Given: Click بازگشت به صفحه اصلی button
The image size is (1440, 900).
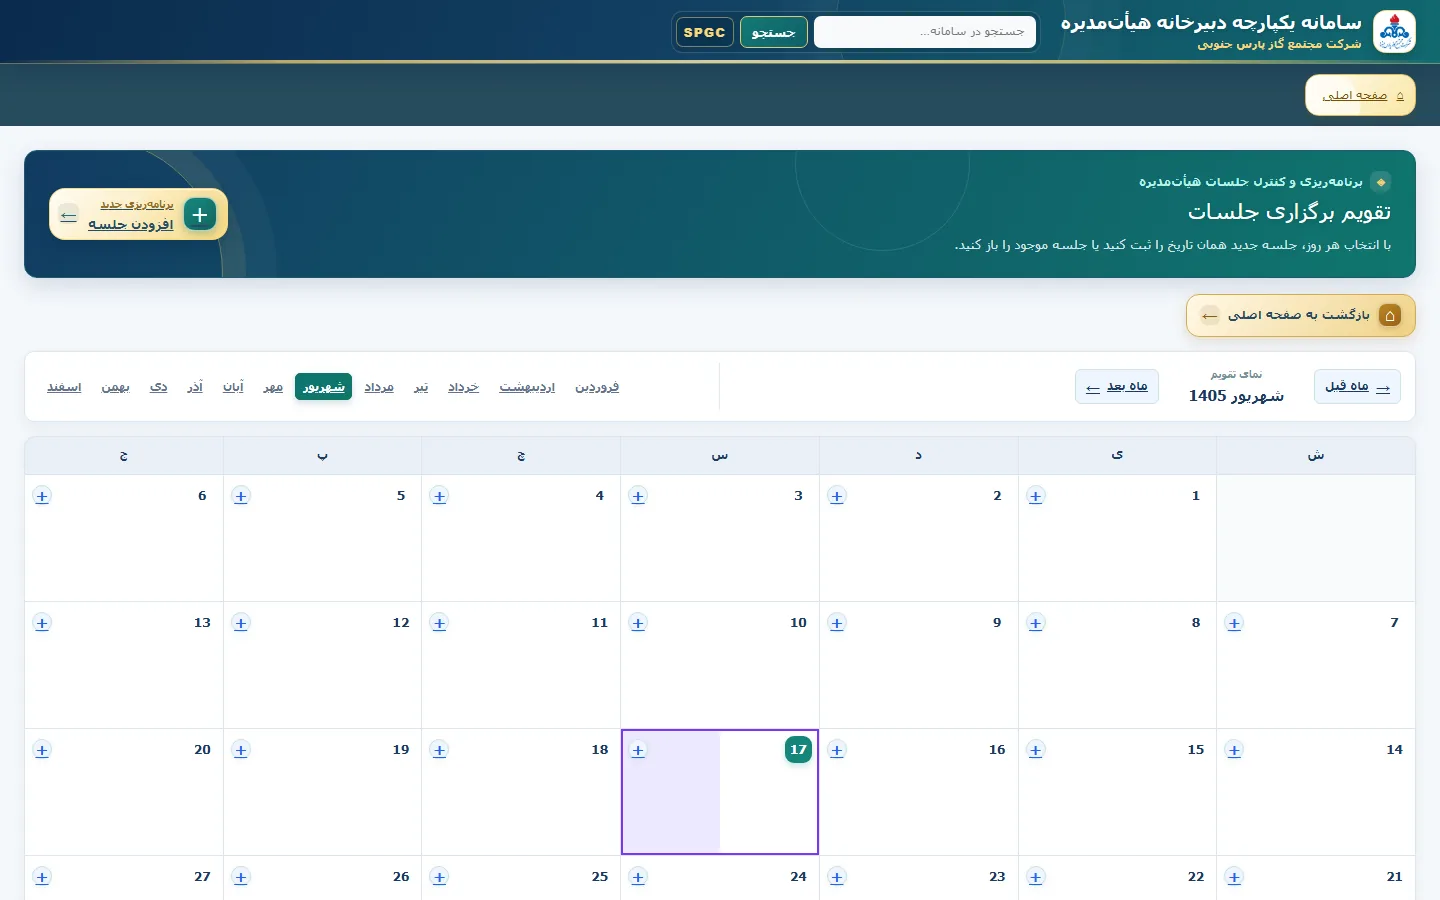Looking at the screenshot, I should point(1300,315).
